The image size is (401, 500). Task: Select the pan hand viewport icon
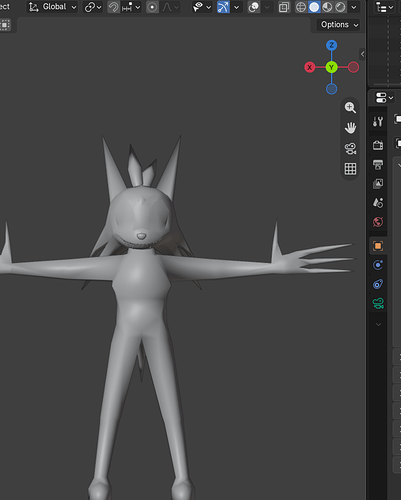coord(350,128)
